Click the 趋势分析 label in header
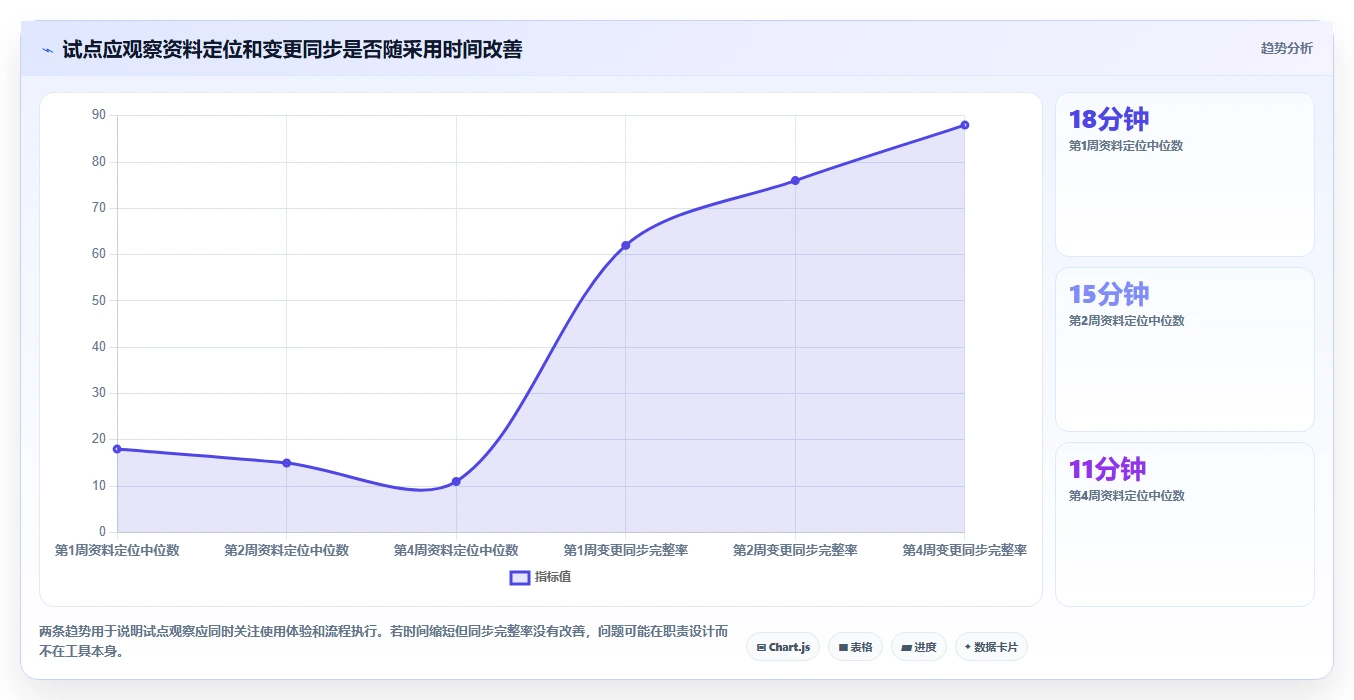Screen dimensions: 1354x700 tap(1286, 48)
